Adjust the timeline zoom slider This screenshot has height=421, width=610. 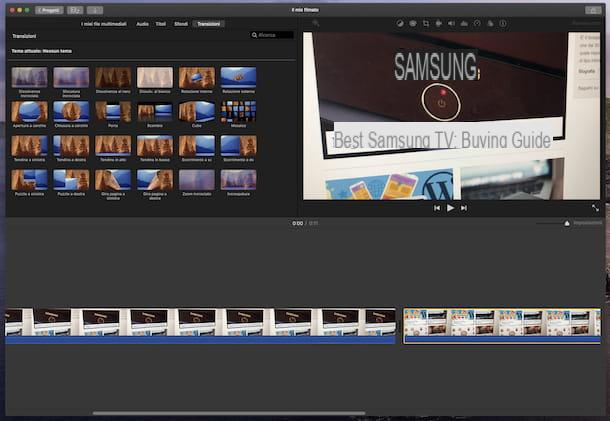coord(567,223)
